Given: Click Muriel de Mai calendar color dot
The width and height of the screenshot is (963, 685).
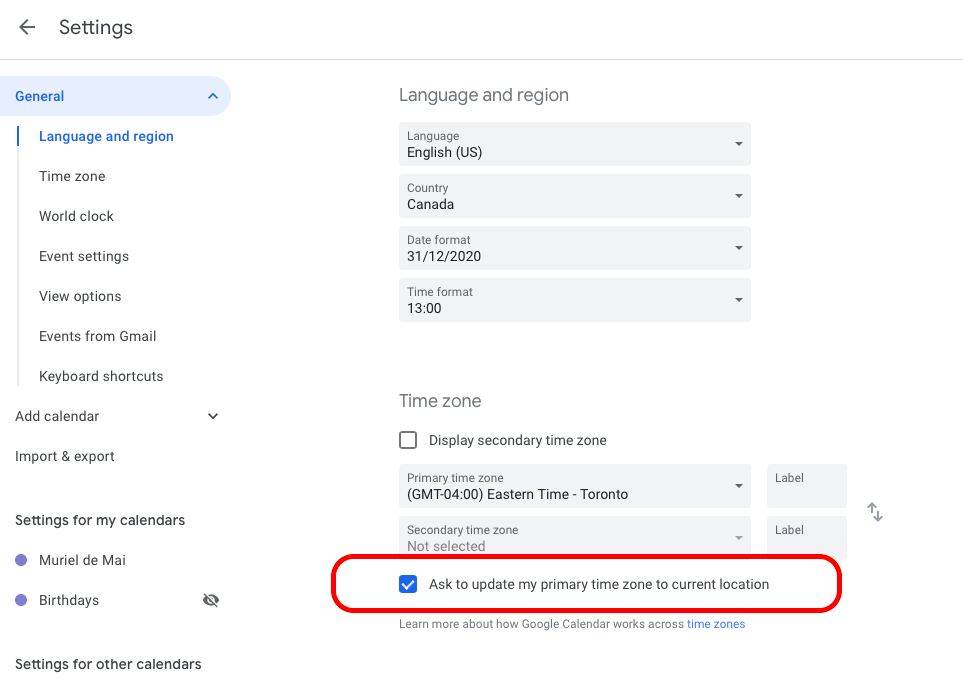Looking at the screenshot, I should 21,560.
